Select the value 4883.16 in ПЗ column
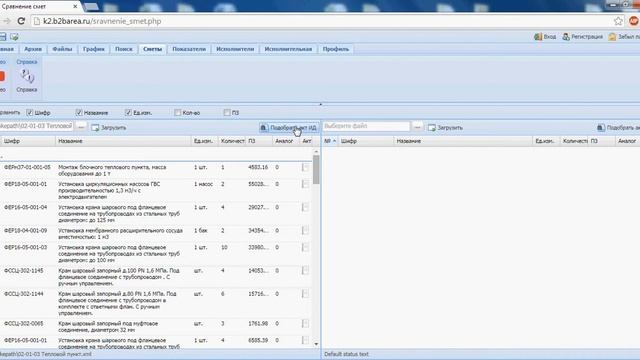Image resolution: width=640 pixels, height=360 pixels. click(x=258, y=167)
